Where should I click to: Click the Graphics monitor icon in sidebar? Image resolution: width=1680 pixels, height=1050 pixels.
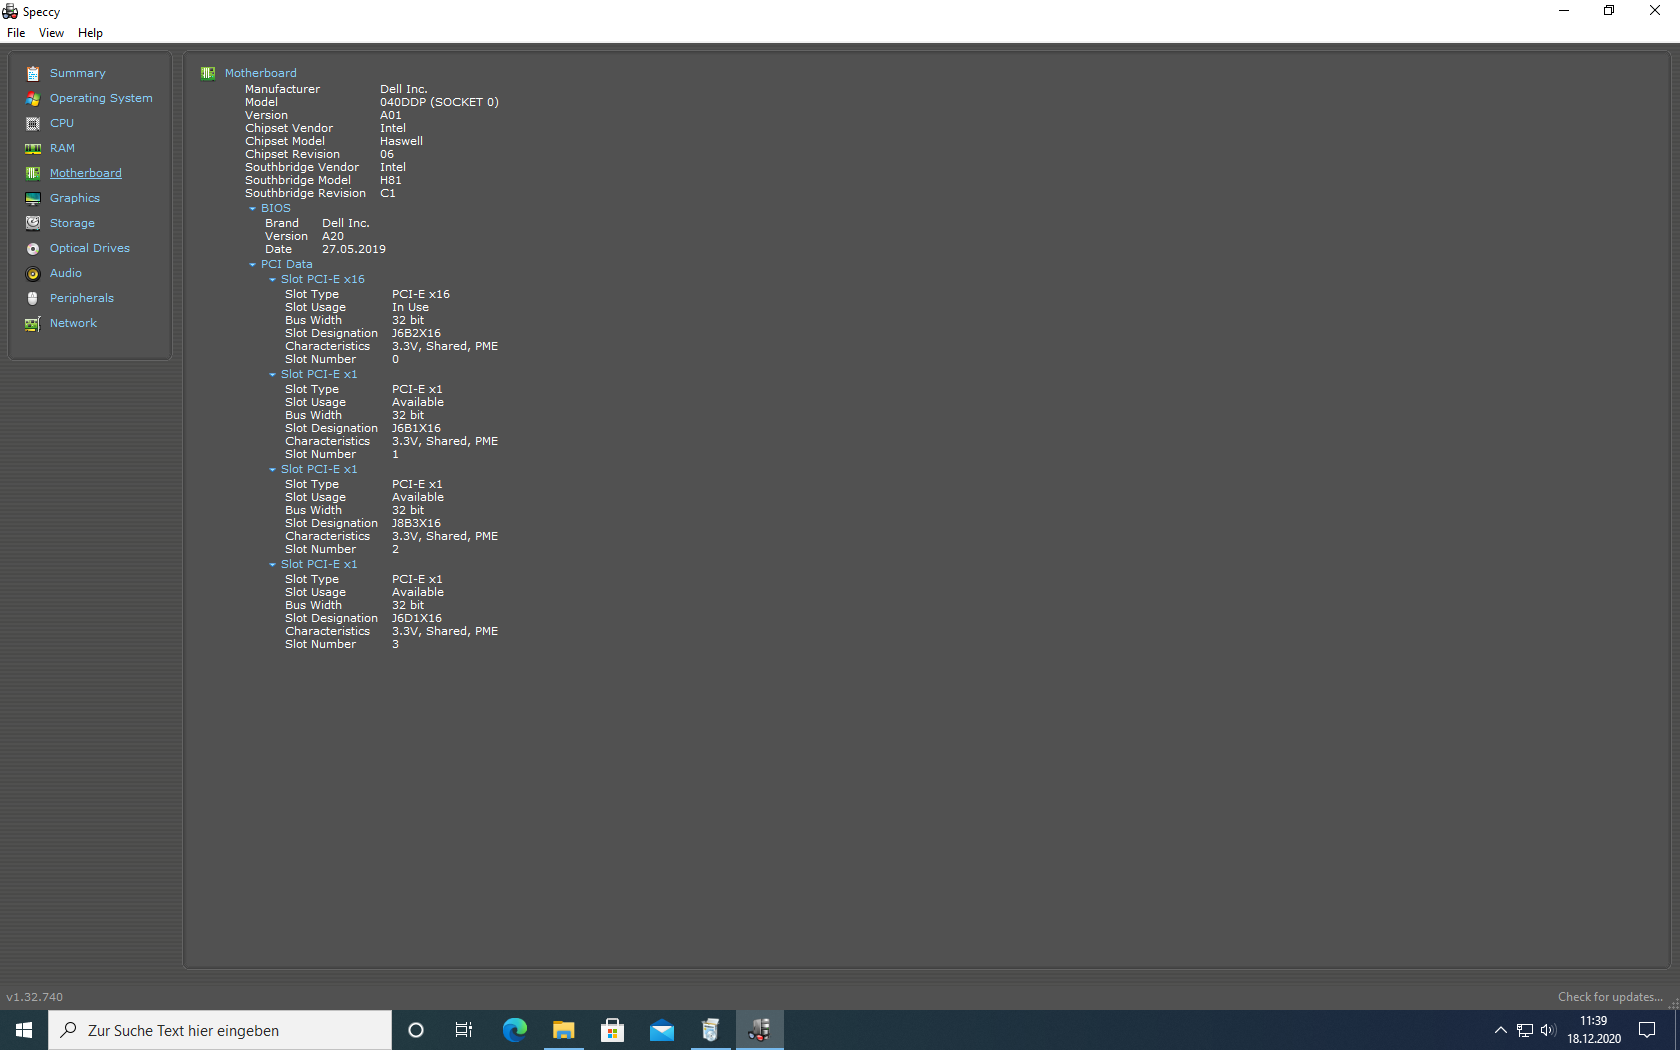[33, 199]
